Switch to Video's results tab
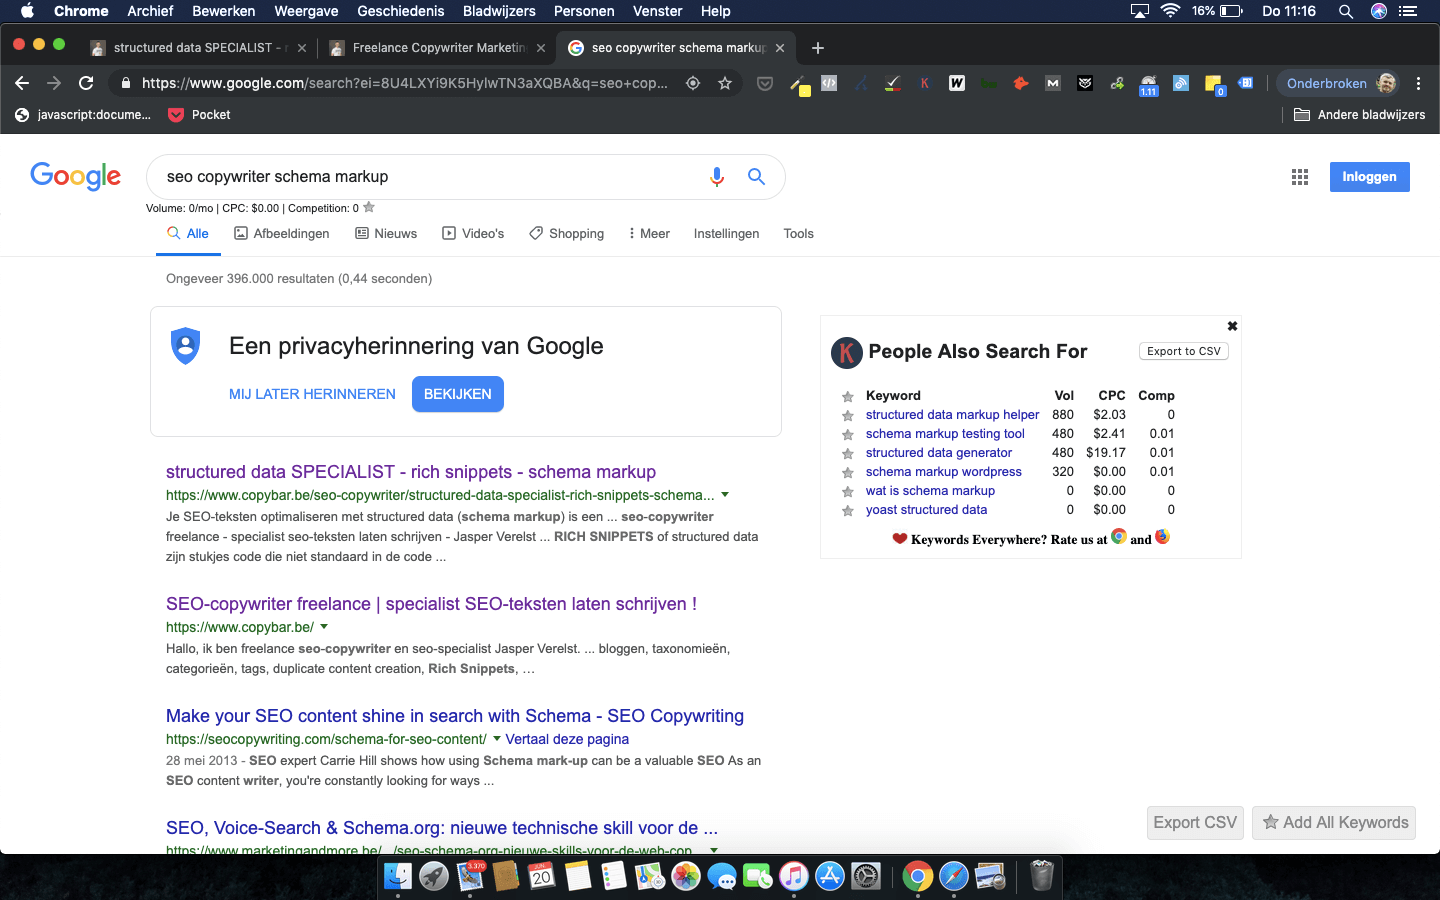This screenshot has height=900, width=1440. (x=473, y=233)
